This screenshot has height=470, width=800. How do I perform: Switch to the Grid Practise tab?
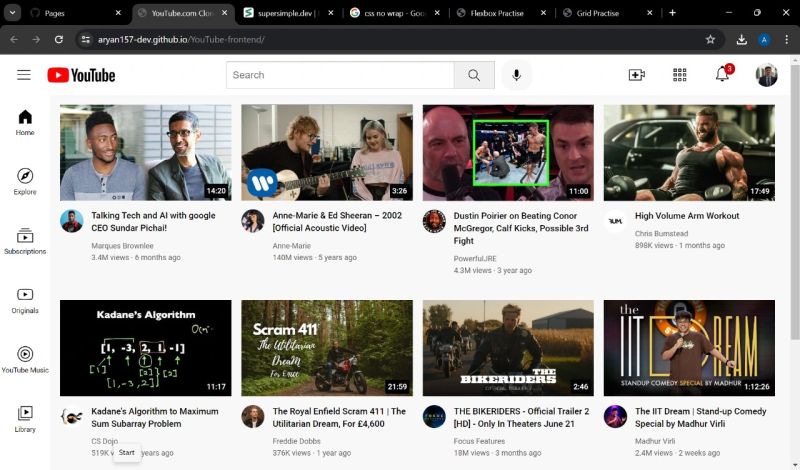coord(598,13)
